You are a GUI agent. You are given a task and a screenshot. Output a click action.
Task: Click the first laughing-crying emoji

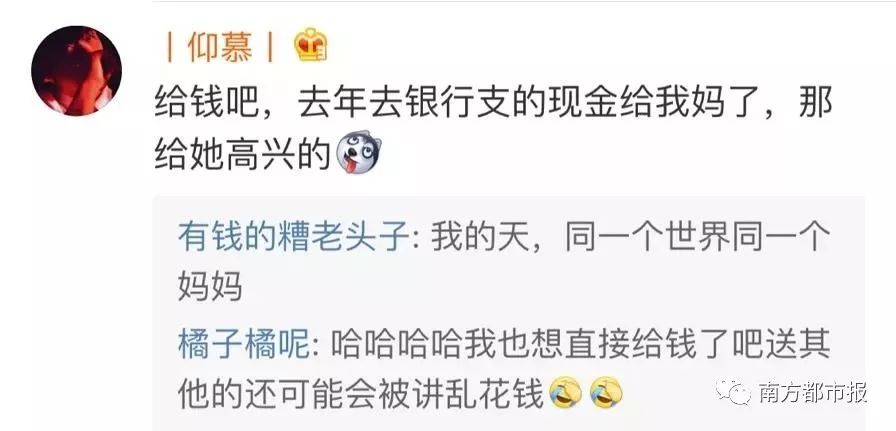566,394
